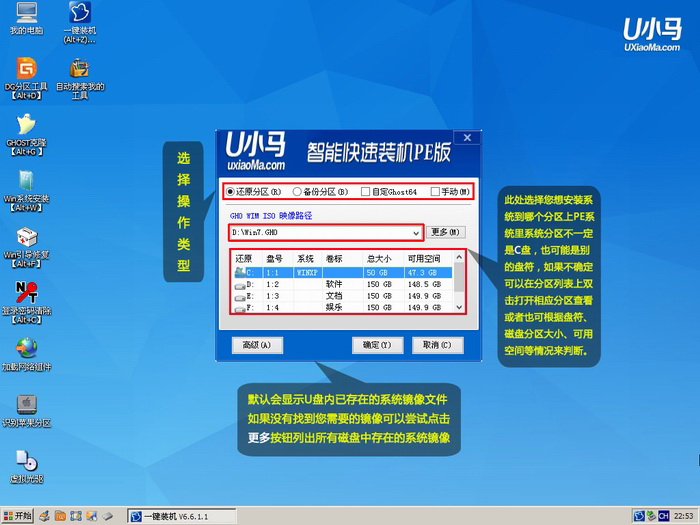Select the 文档 volume label on E: row
Screen dimensions: 700x525
pyautogui.click(x=334, y=296)
